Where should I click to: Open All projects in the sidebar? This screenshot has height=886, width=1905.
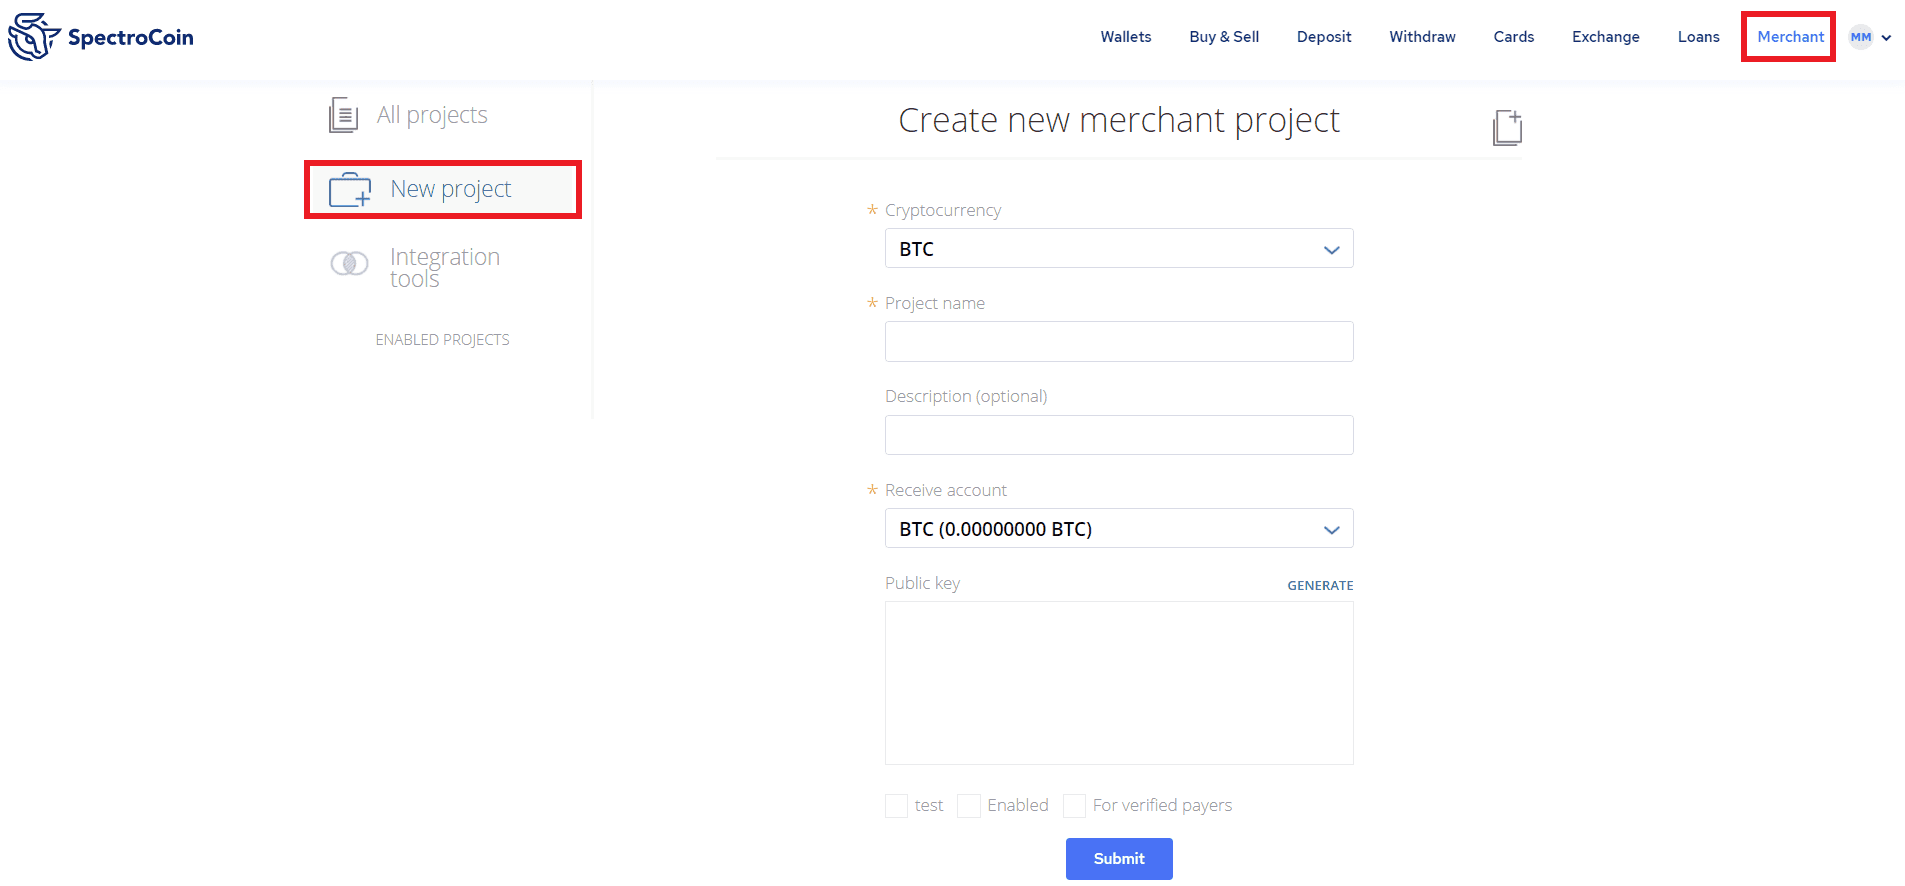432,115
